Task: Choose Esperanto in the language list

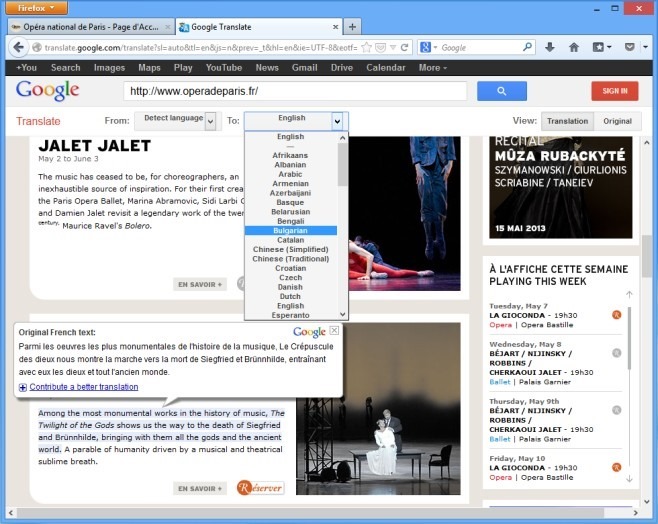Action: pos(290,315)
